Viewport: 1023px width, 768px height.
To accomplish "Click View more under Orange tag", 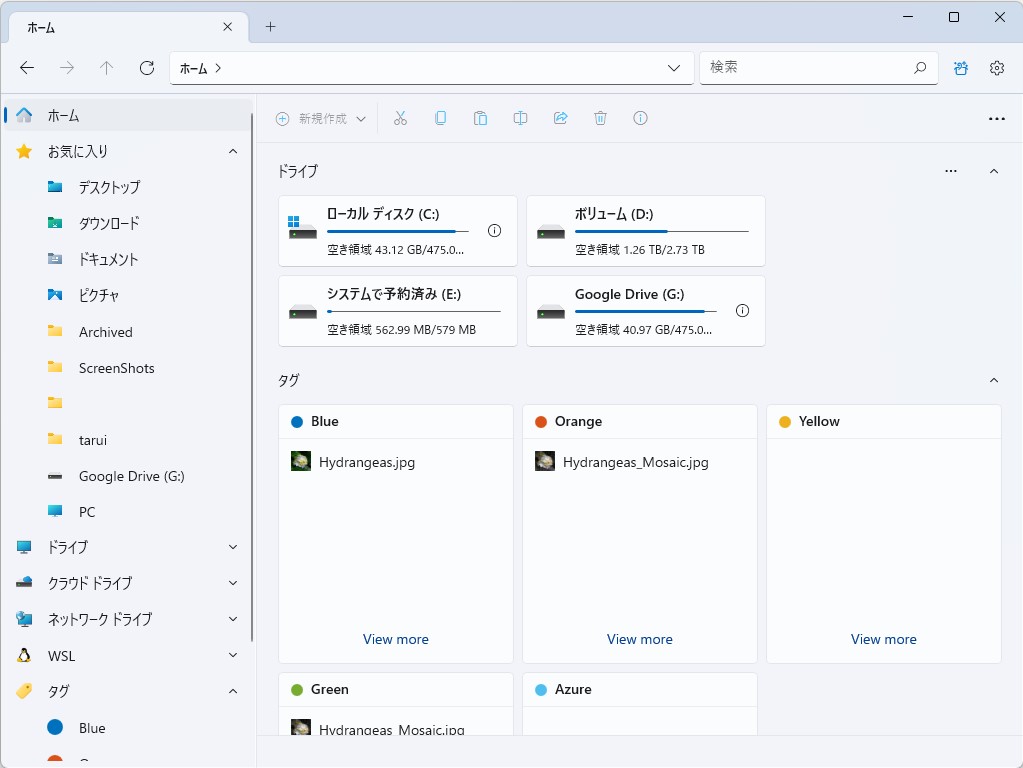I will (640, 639).
